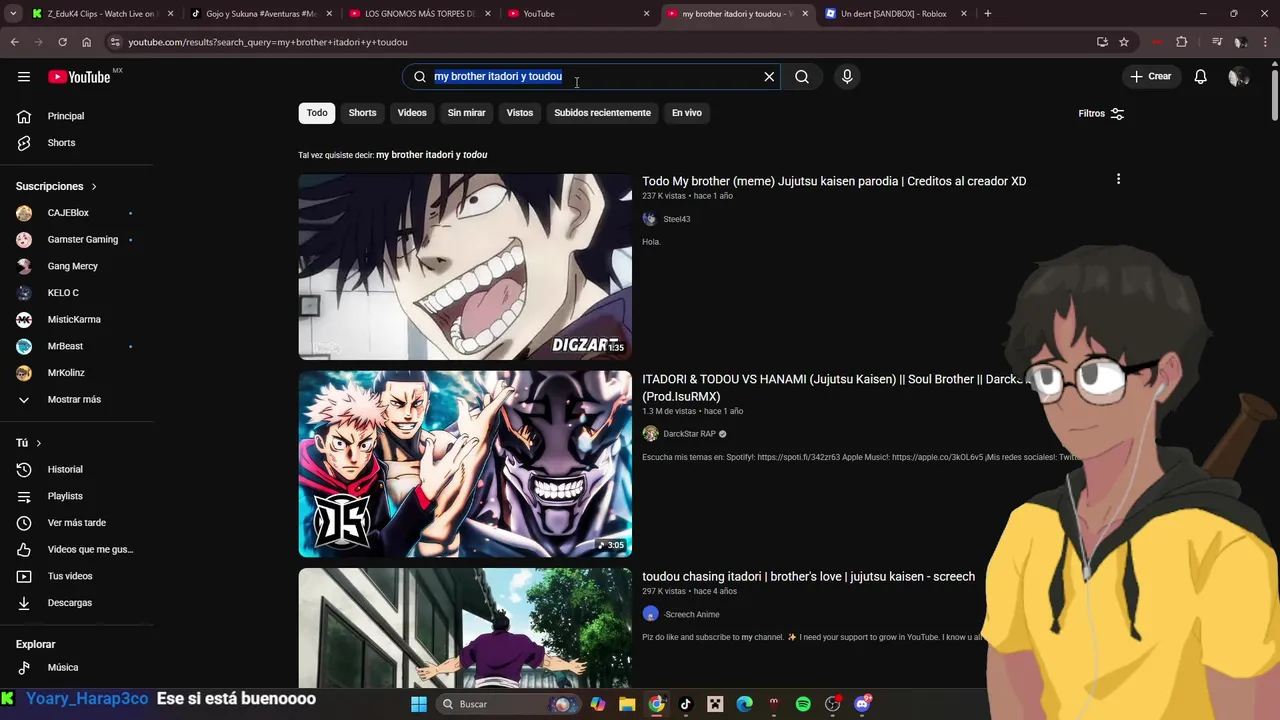The image size is (1280, 720).
Task: Select the Vistos filter chip
Action: [520, 113]
